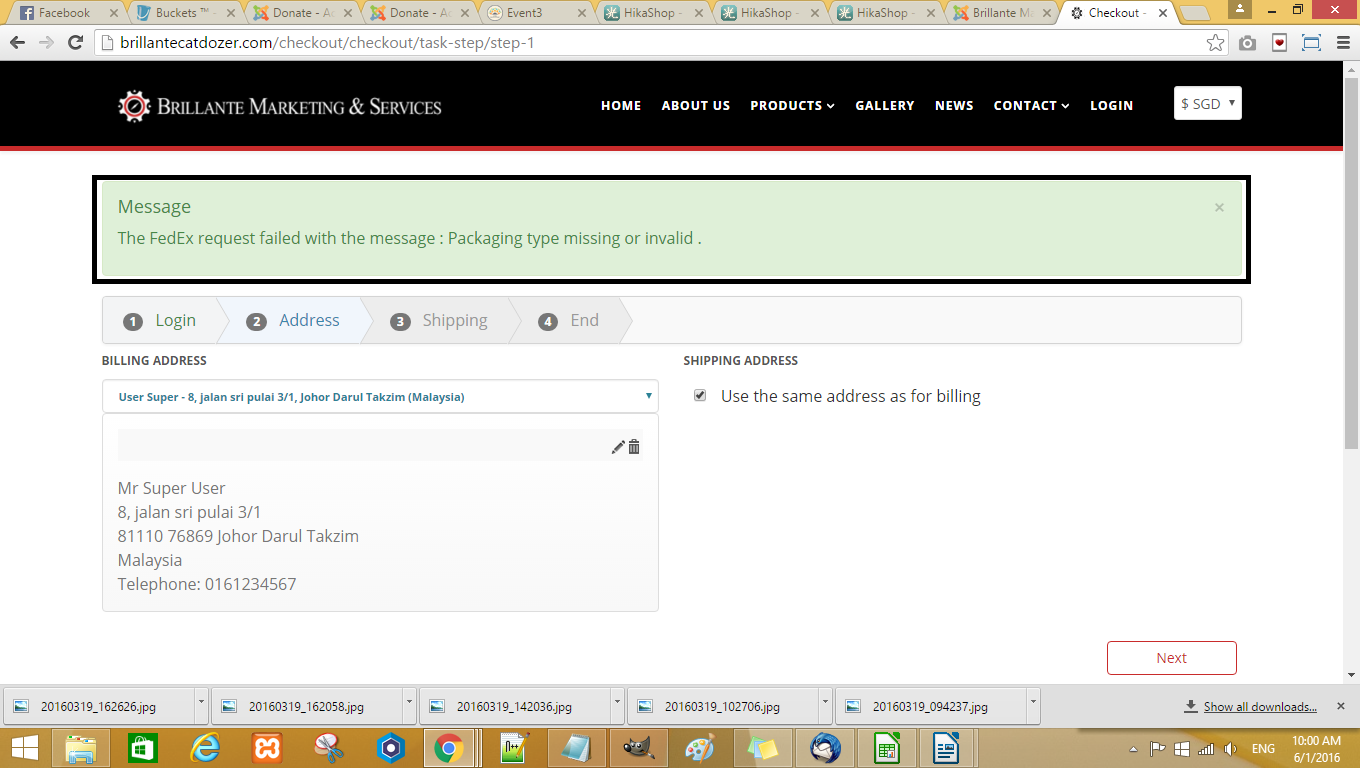Screen dimensions: 1360x768
Task: Go to the News page
Action: (x=954, y=105)
